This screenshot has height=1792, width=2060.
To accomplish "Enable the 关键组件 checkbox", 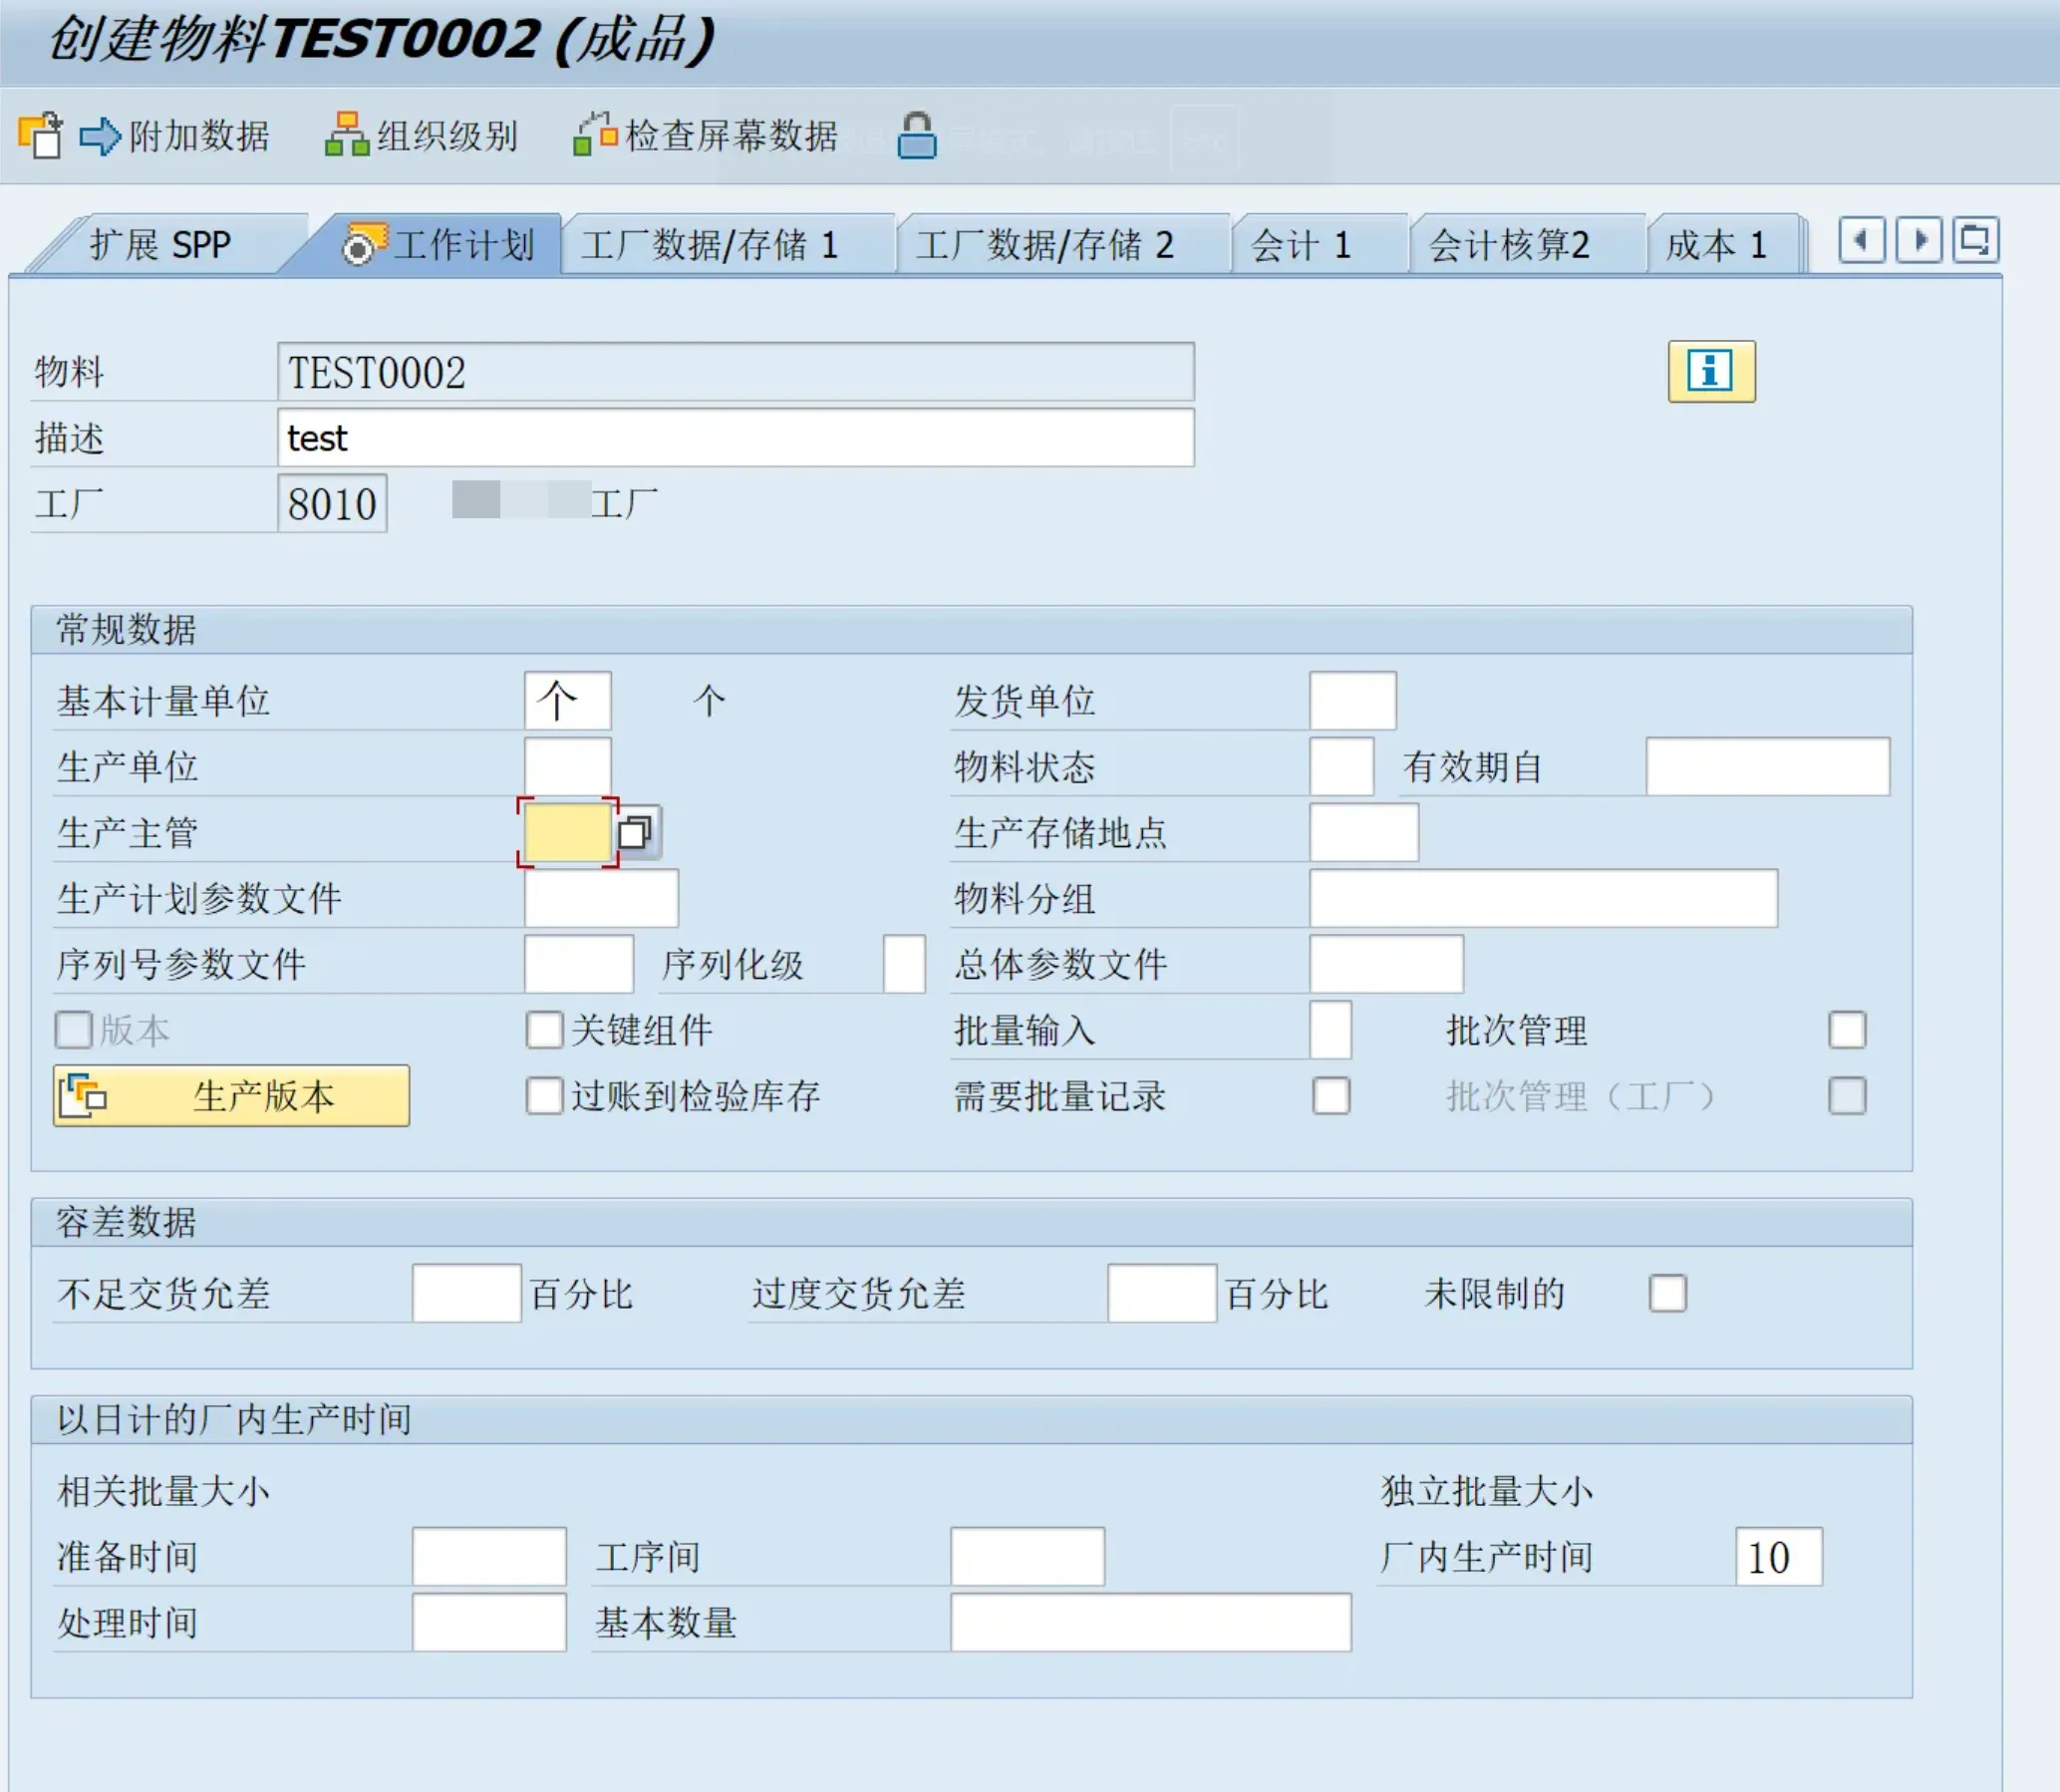I will [545, 1030].
